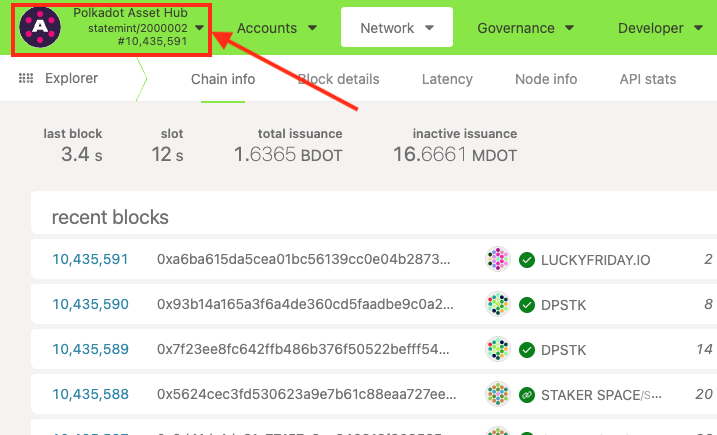This screenshot has height=435, width=717.
Task: Open the Latency tab
Action: click(447, 79)
